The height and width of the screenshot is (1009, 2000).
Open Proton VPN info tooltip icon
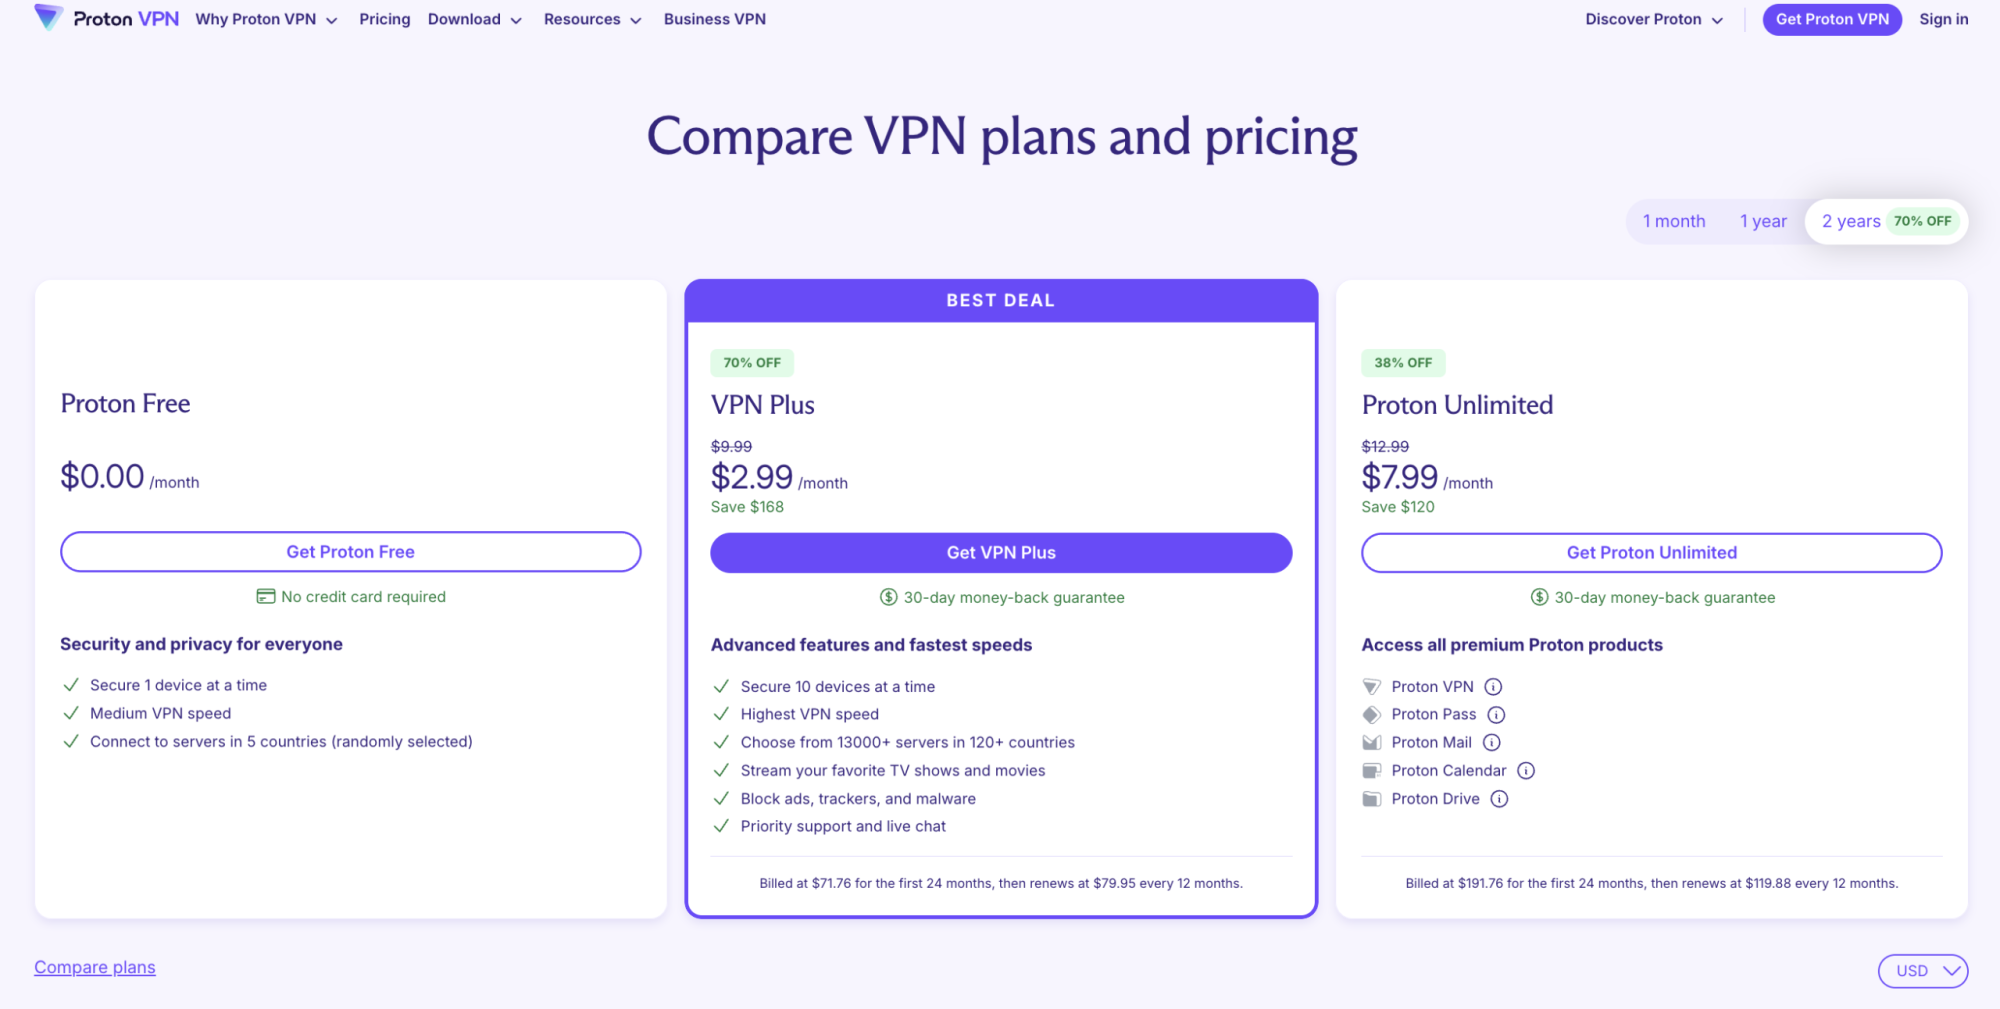point(1493,686)
